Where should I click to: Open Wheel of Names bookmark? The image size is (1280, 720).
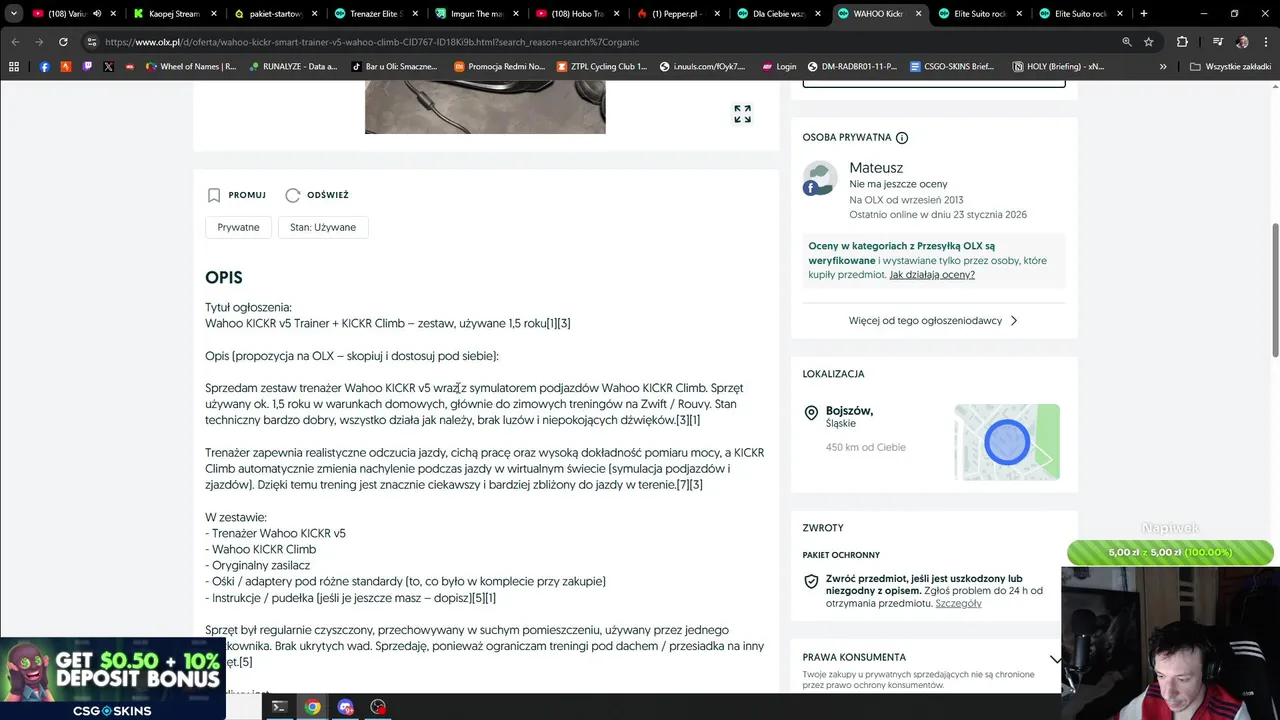[191, 67]
